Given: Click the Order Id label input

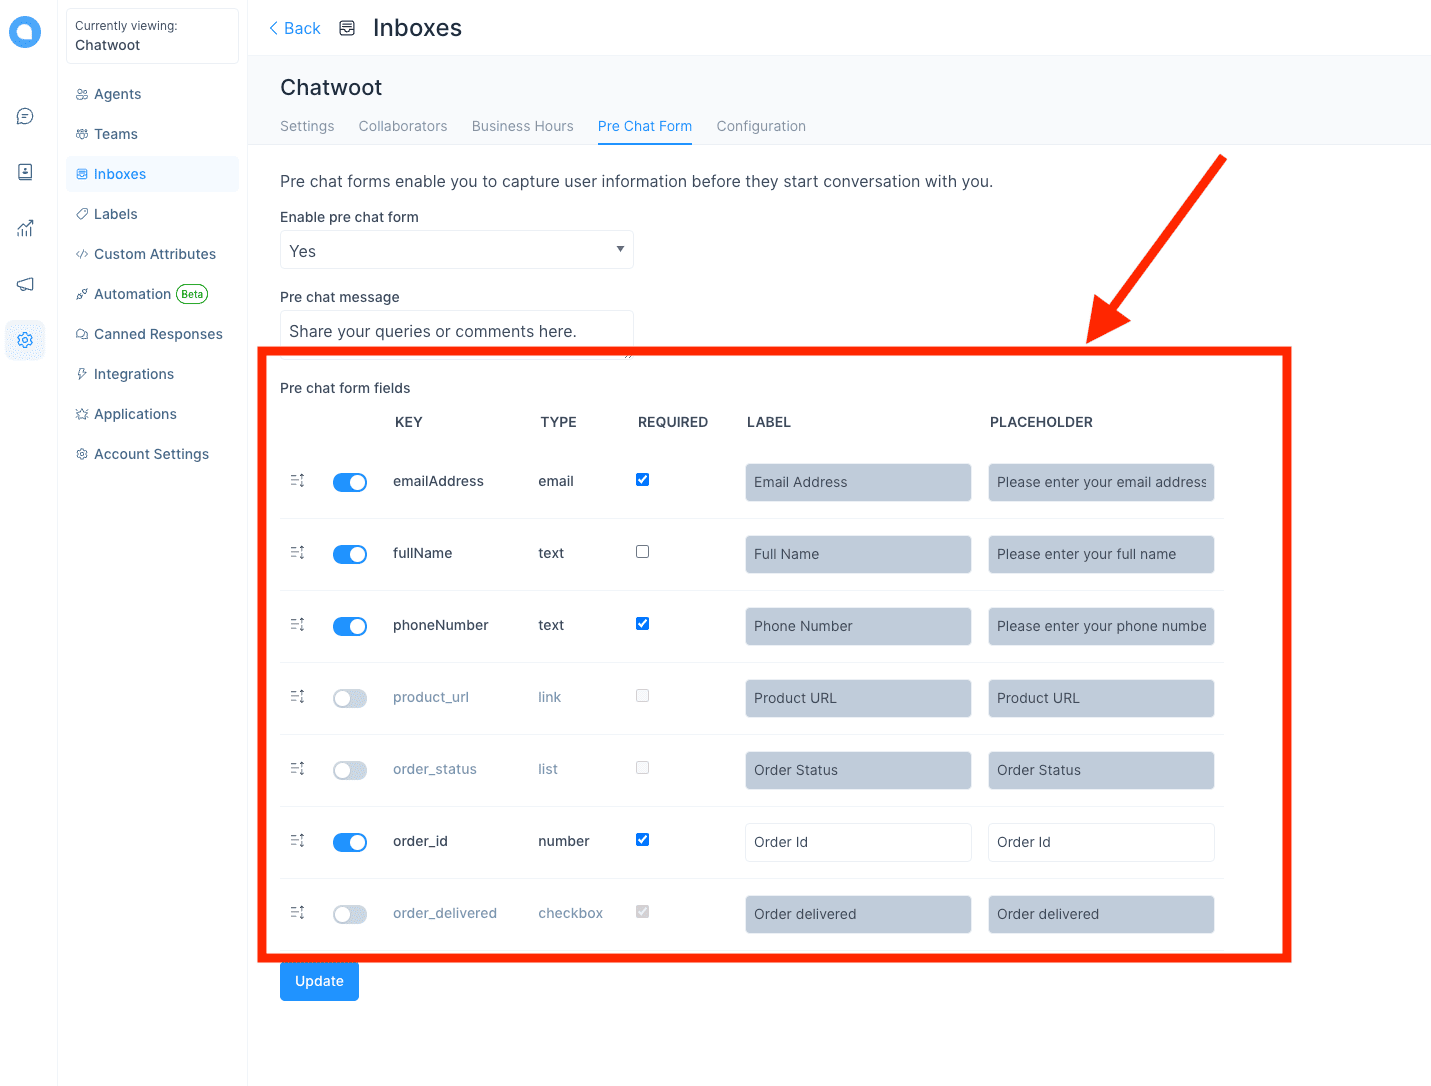Looking at the screenshot, I should 858,842.
